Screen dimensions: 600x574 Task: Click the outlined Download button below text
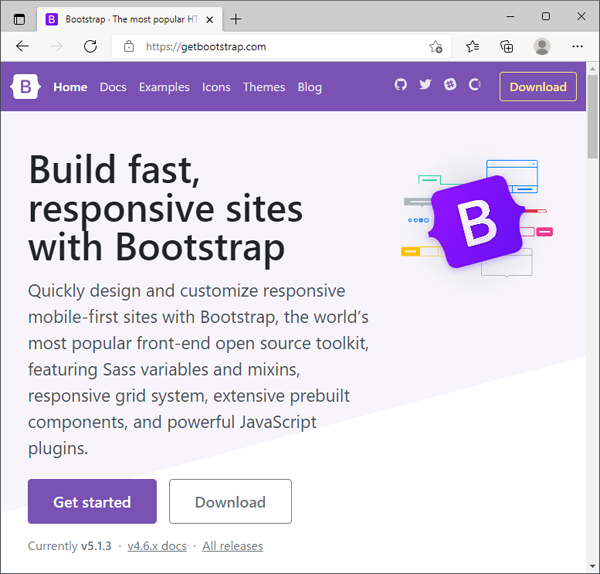230,501
